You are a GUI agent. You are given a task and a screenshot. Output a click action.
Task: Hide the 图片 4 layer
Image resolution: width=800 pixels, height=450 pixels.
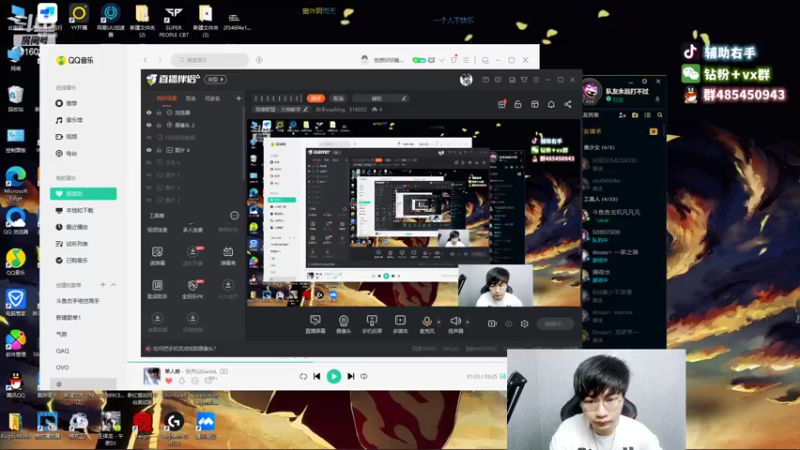coord(149,150)
